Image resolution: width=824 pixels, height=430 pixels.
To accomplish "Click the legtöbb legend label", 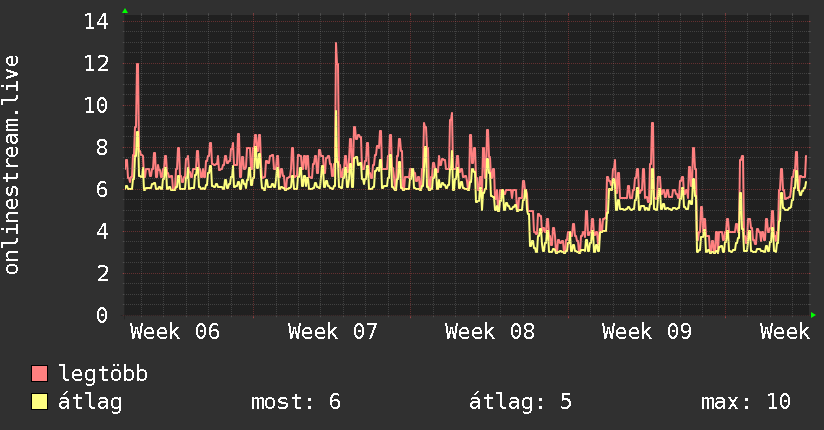I will click(x=103, y=374).
